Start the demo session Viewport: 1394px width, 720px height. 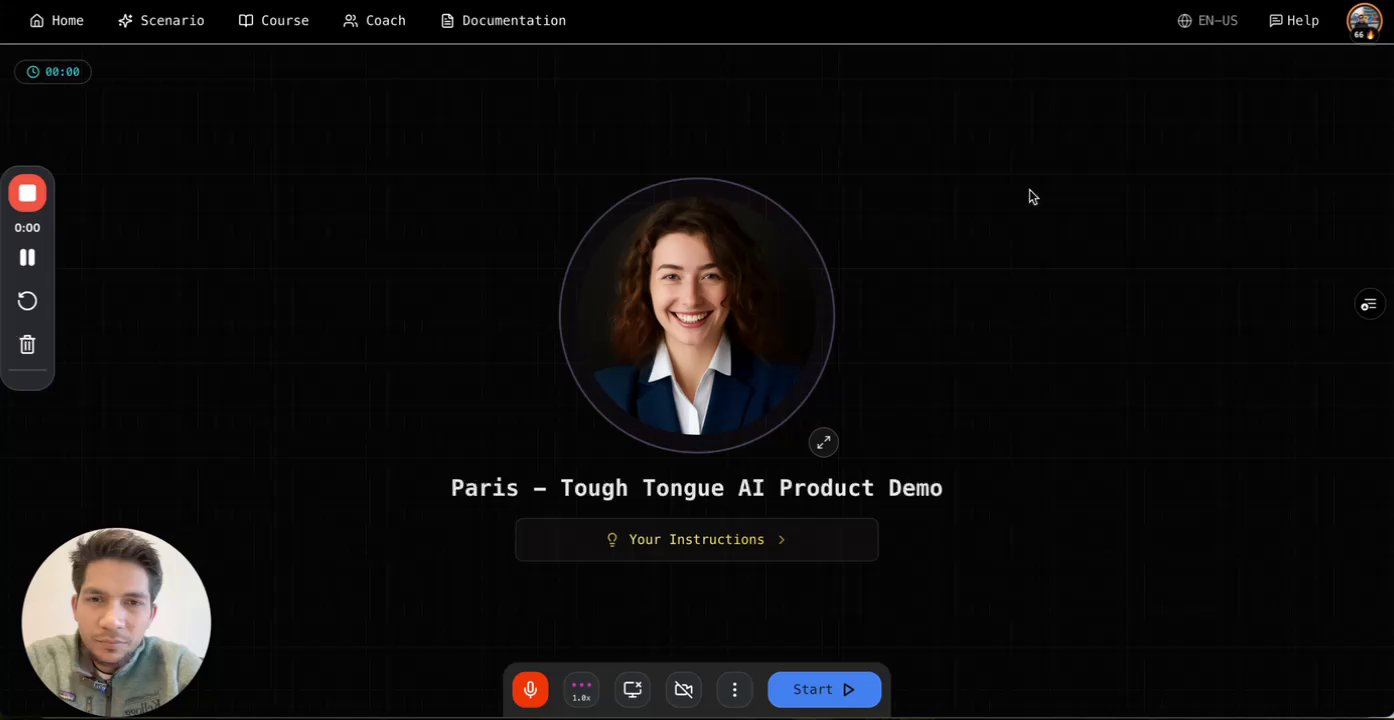pyautogui.click(x=824, y=689)
